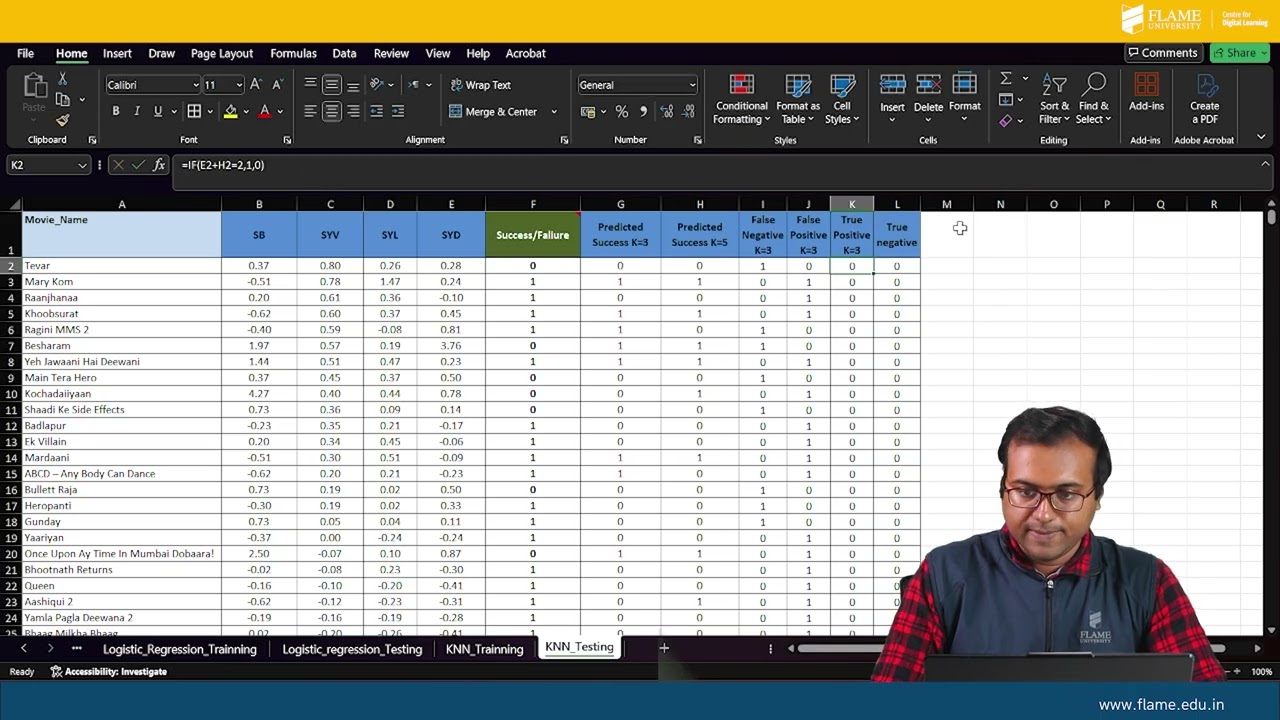Open the font size 11 dropdown
Viewport: 1280px width, 720px height.
238,85
